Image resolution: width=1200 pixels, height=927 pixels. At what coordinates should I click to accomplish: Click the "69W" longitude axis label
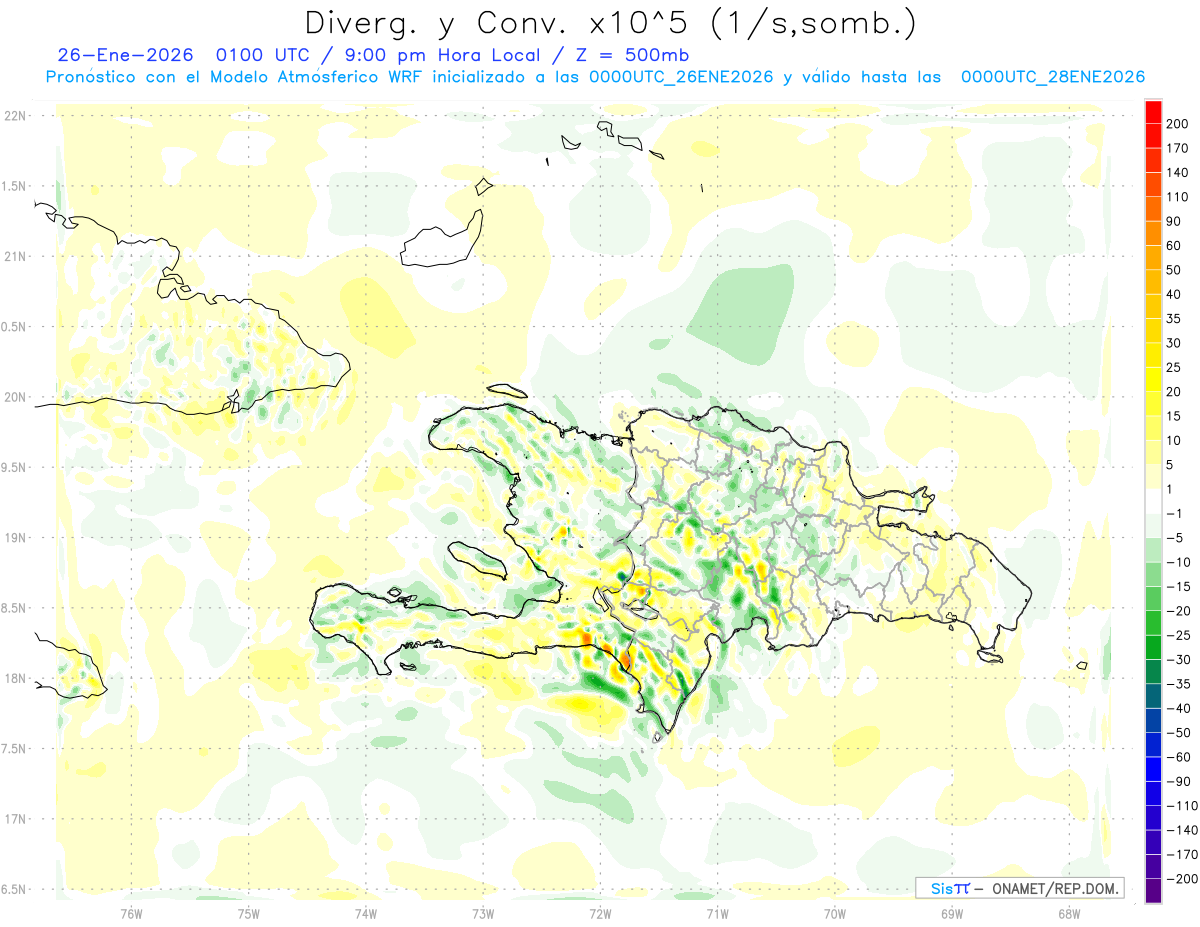click(x=952, y=914)
